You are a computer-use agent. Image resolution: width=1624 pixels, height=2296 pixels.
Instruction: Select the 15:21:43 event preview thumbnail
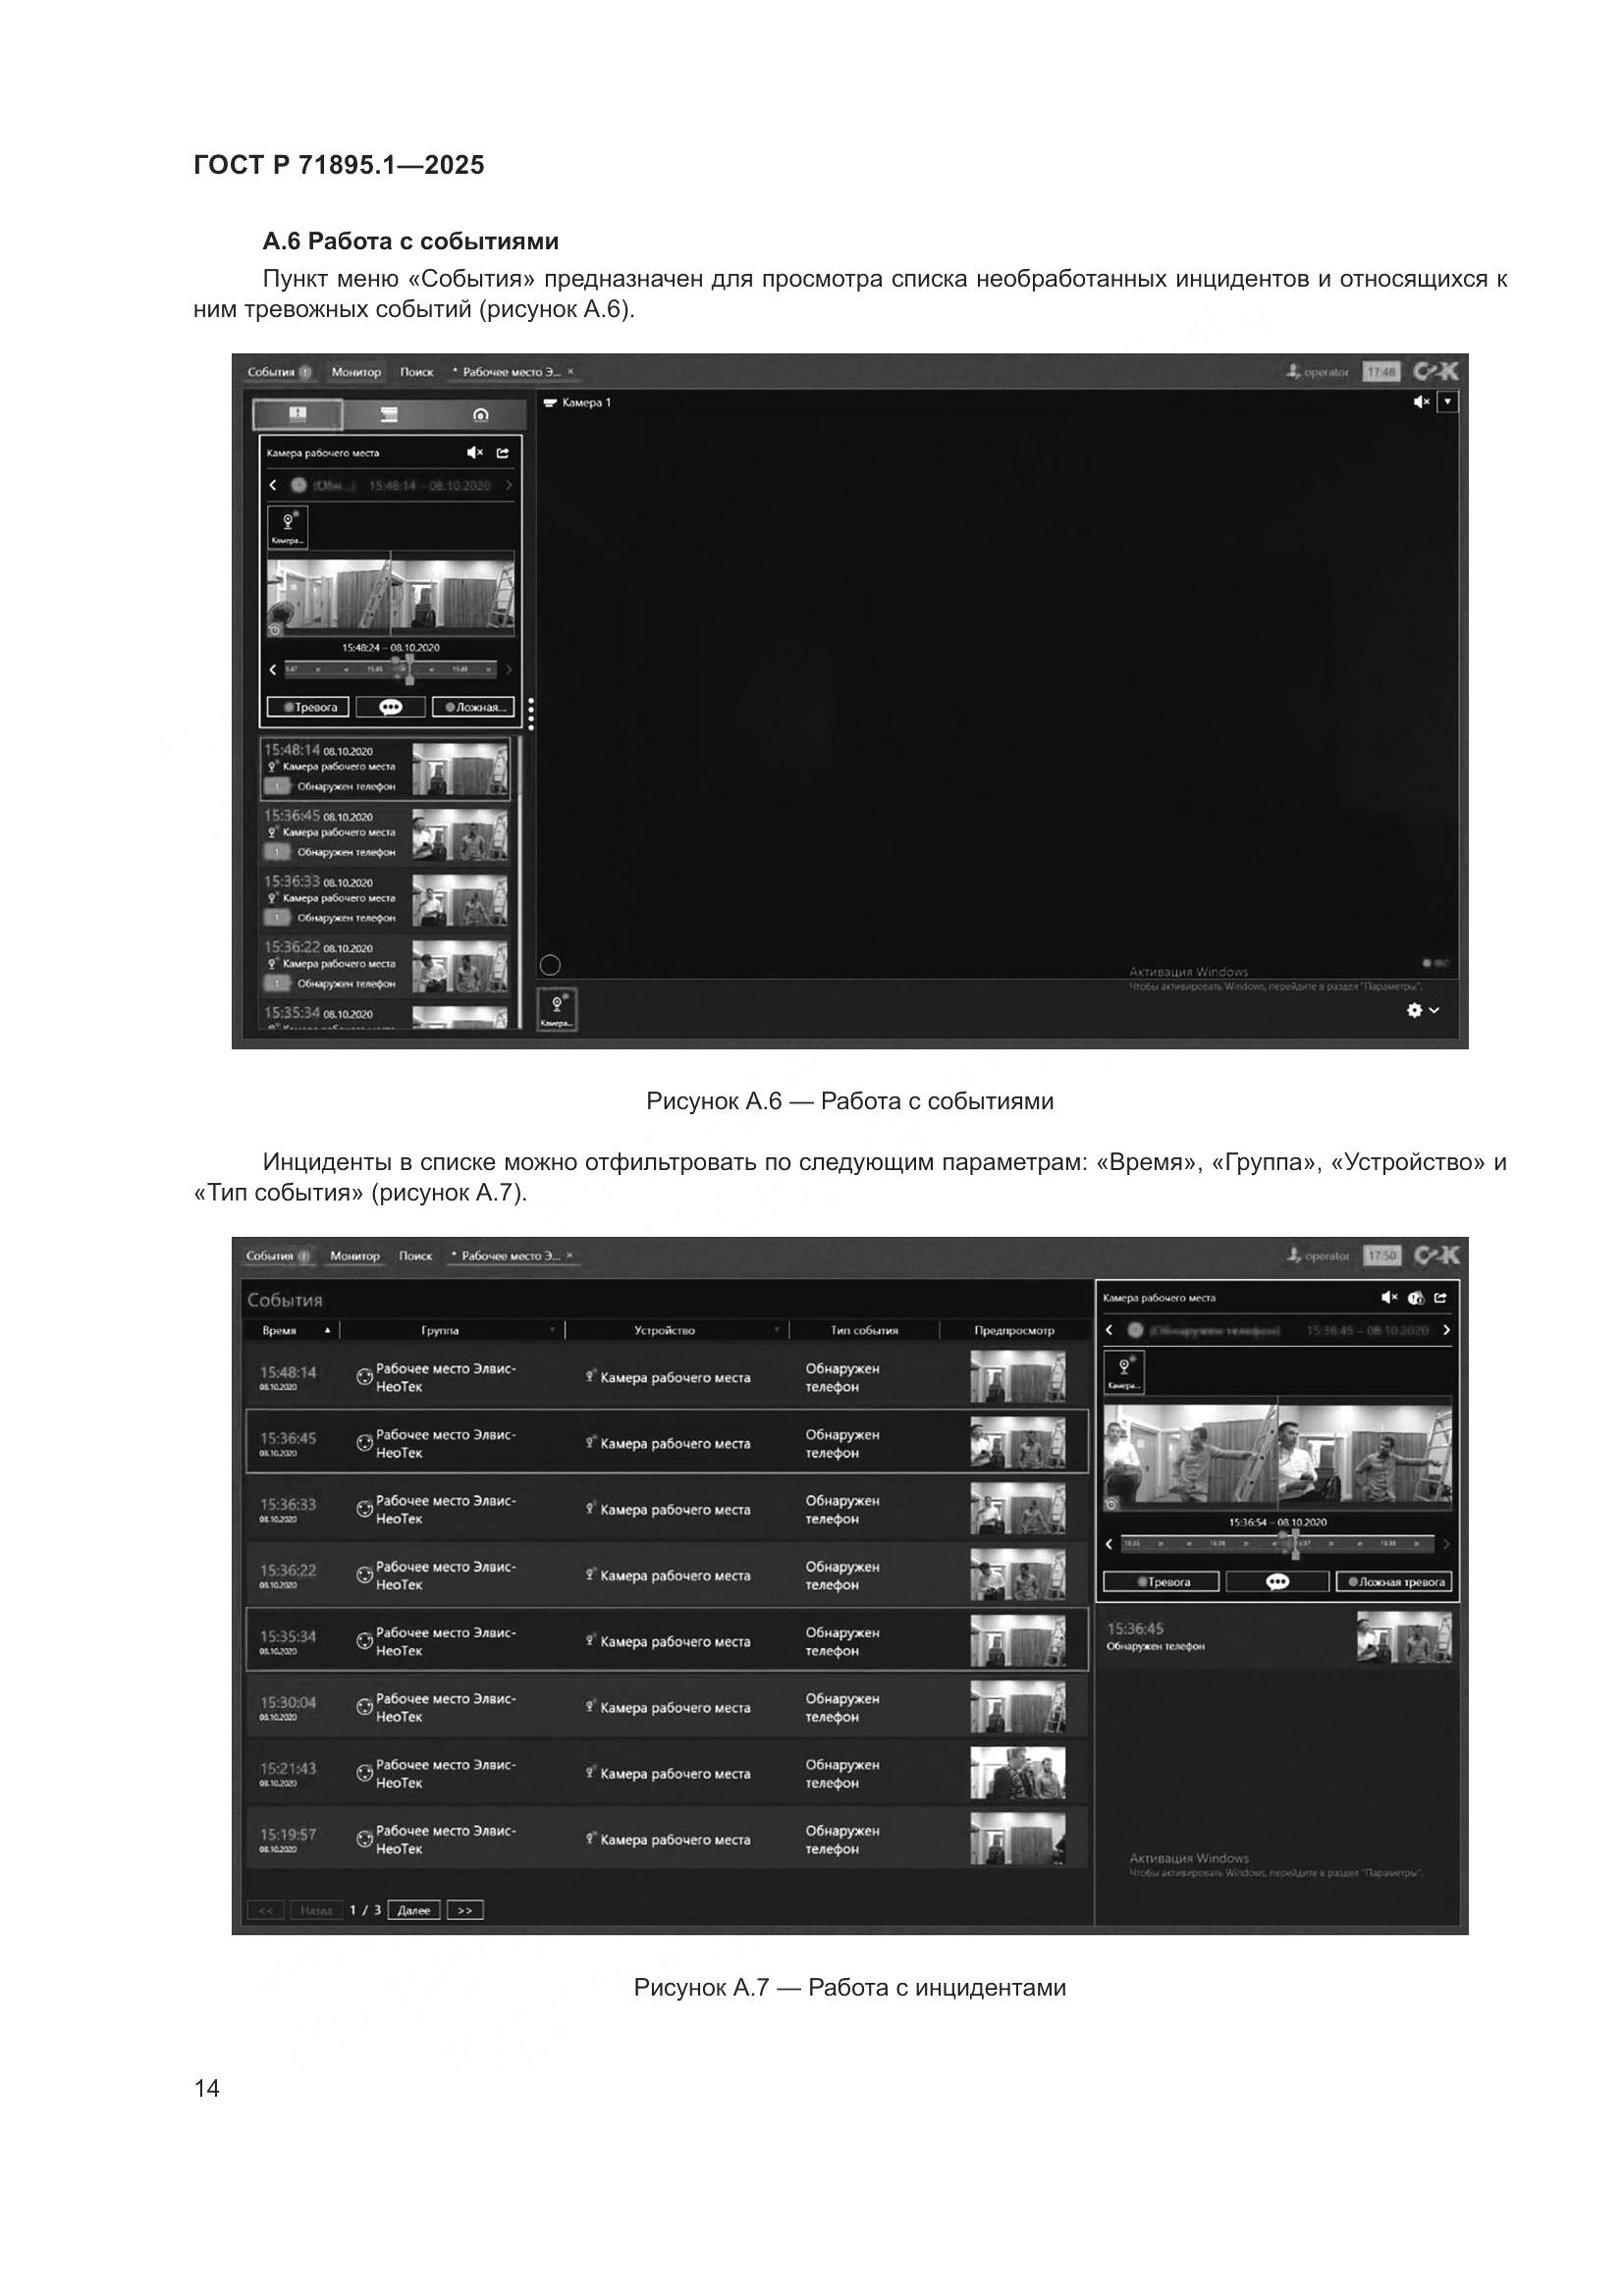1017,1774
